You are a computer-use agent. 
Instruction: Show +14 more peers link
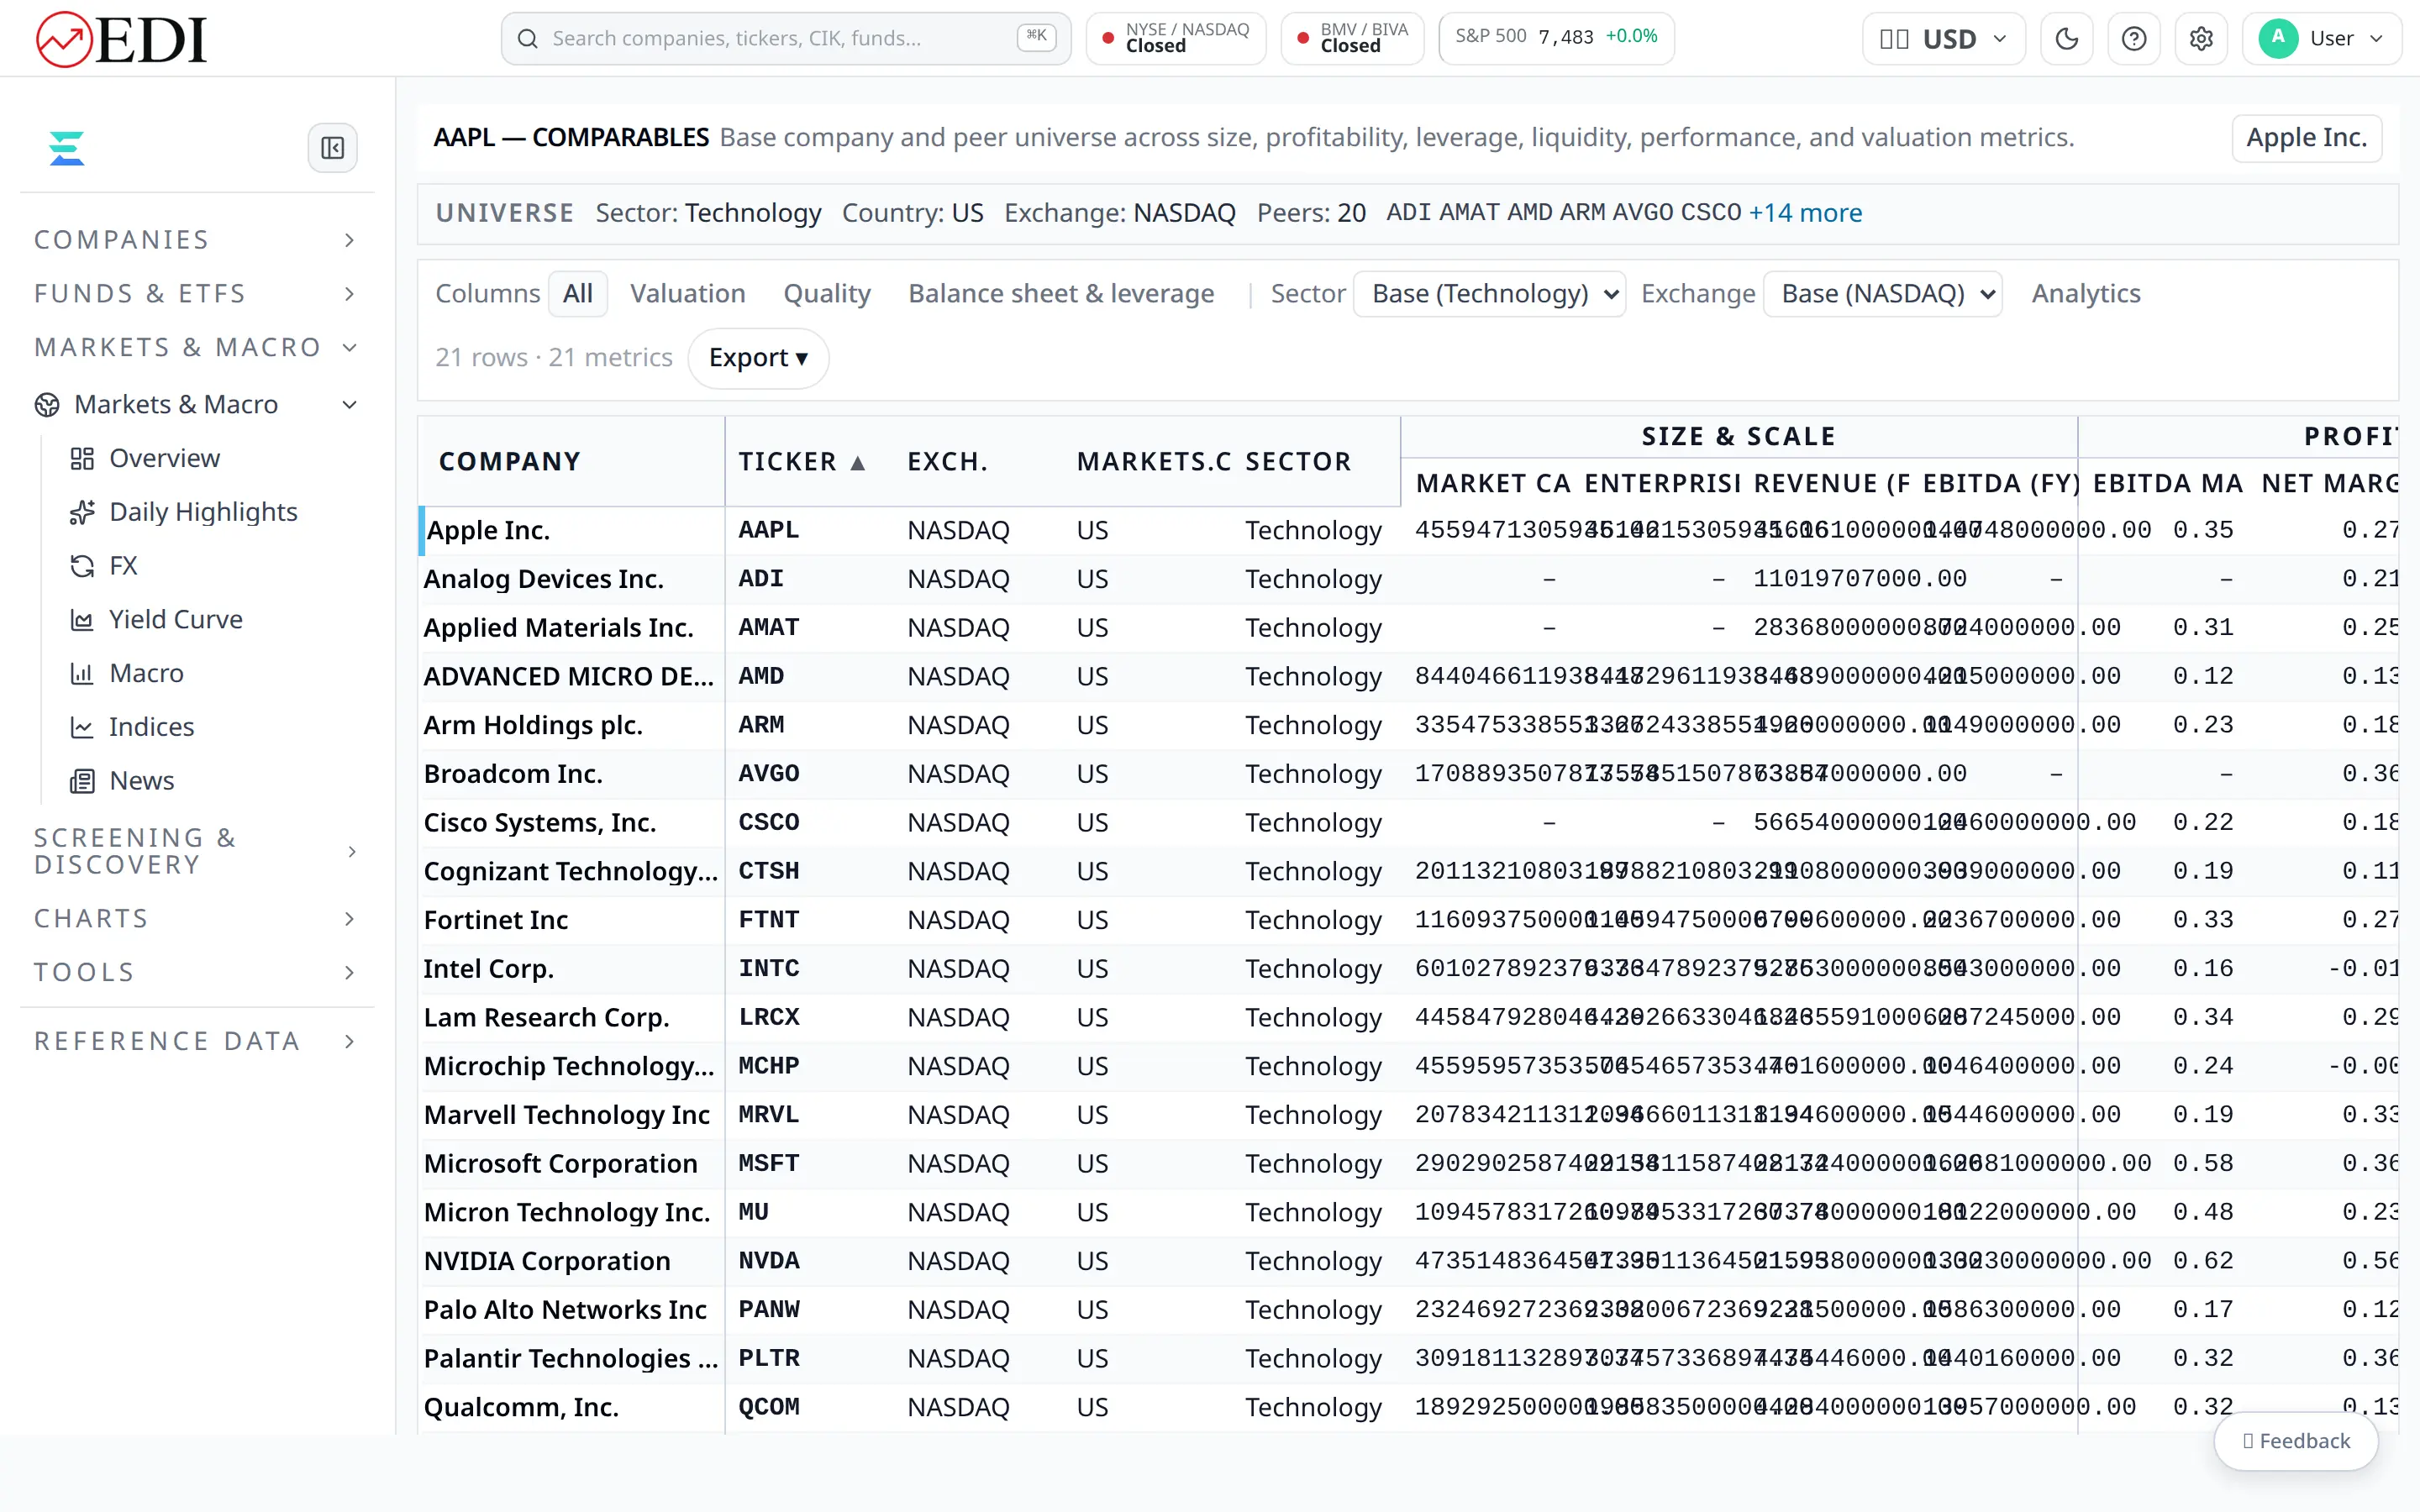(1805, 213)
